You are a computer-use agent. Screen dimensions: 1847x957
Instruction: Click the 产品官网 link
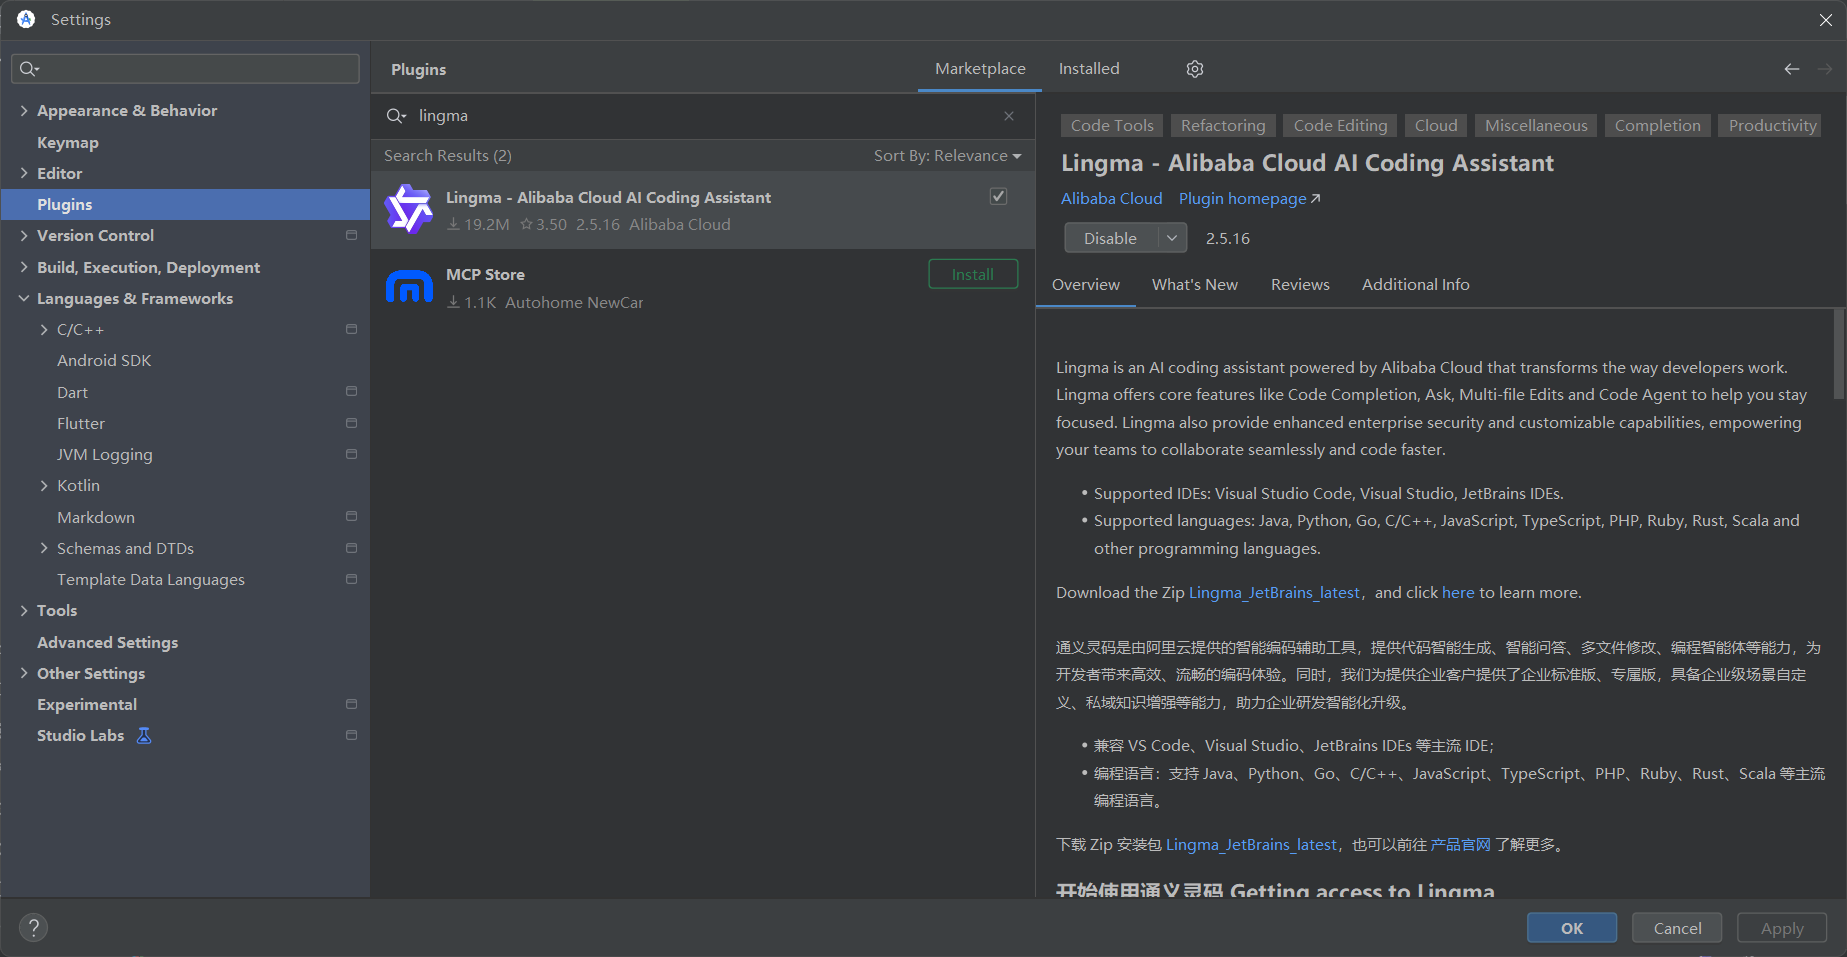(x=1461, y=845)
